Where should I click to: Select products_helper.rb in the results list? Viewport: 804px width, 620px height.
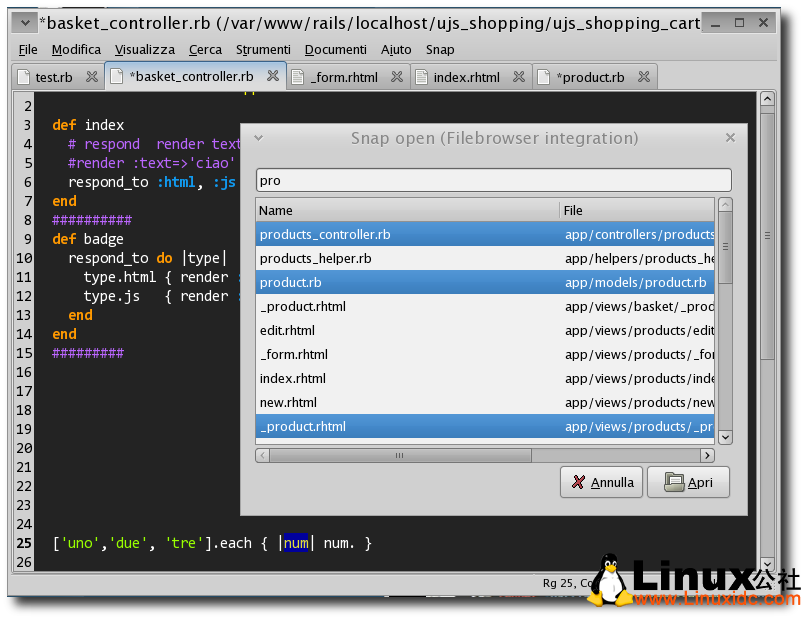pyautogui.click(x=315, y=258)
